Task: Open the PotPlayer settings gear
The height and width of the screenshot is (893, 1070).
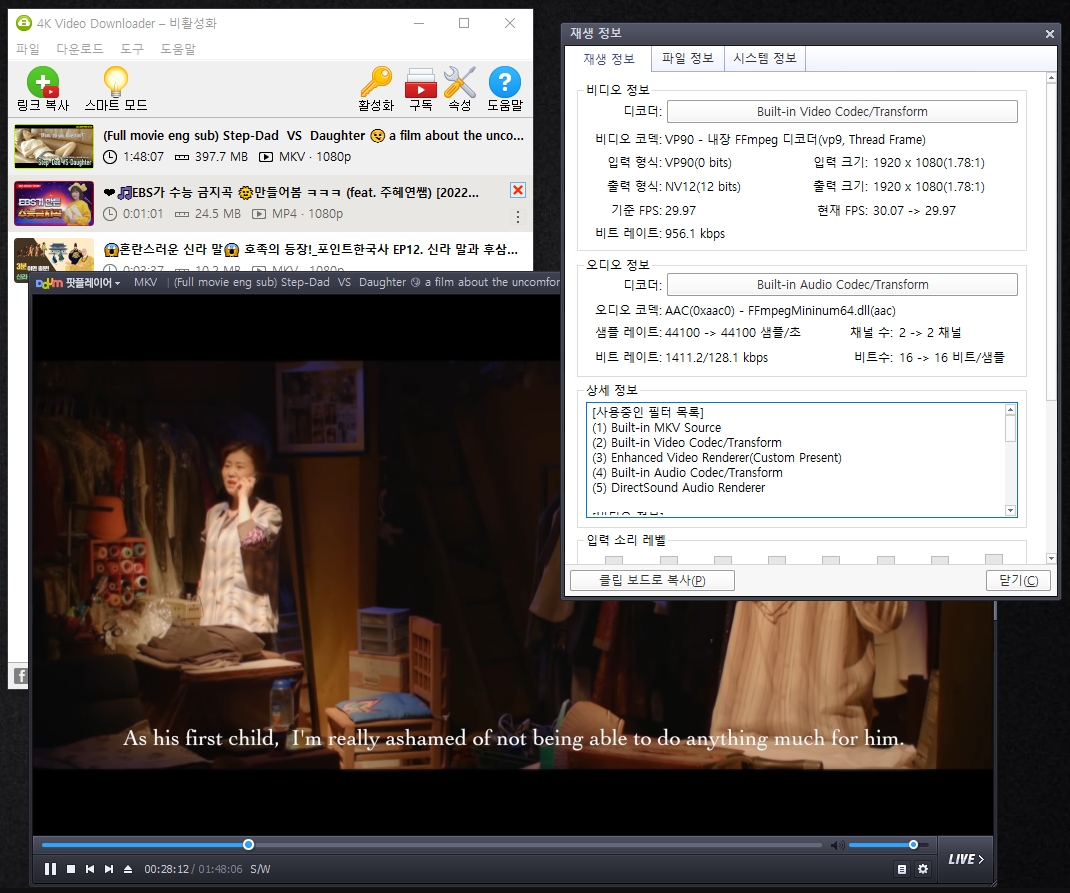Action: coord(923,869)
